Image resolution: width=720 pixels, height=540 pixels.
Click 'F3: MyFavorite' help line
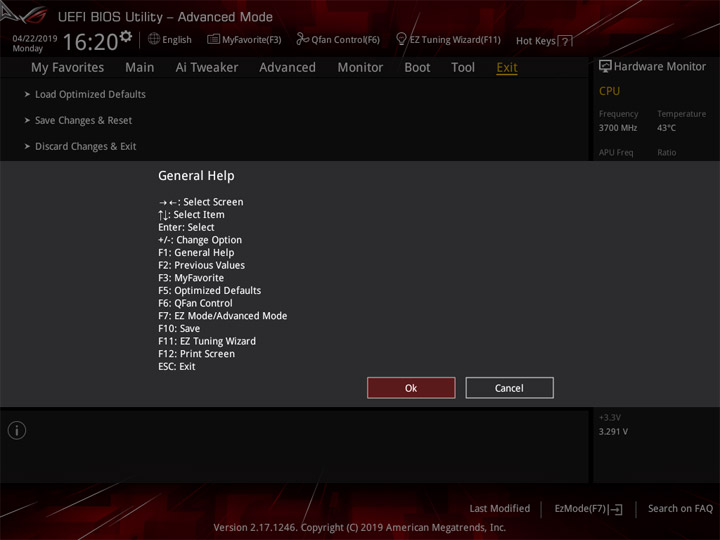[x=191, y=278]
